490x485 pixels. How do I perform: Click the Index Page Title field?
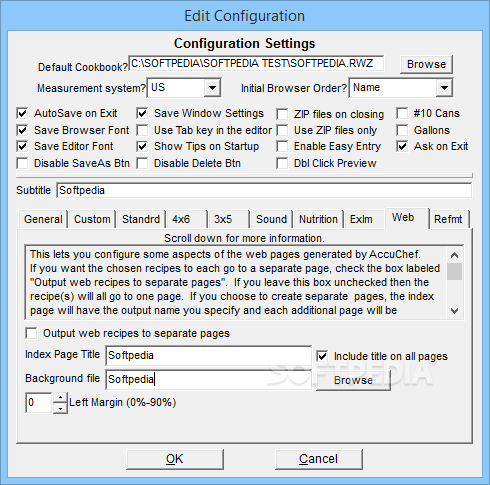[209, 356]
